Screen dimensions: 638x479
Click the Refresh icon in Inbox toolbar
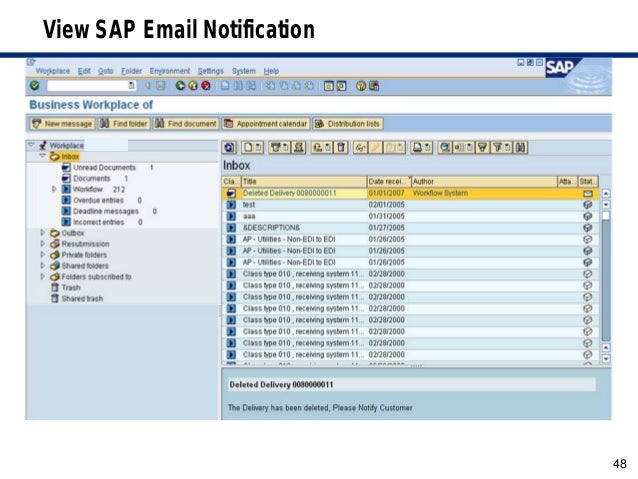pyautogui.click(x=229, y=147)
